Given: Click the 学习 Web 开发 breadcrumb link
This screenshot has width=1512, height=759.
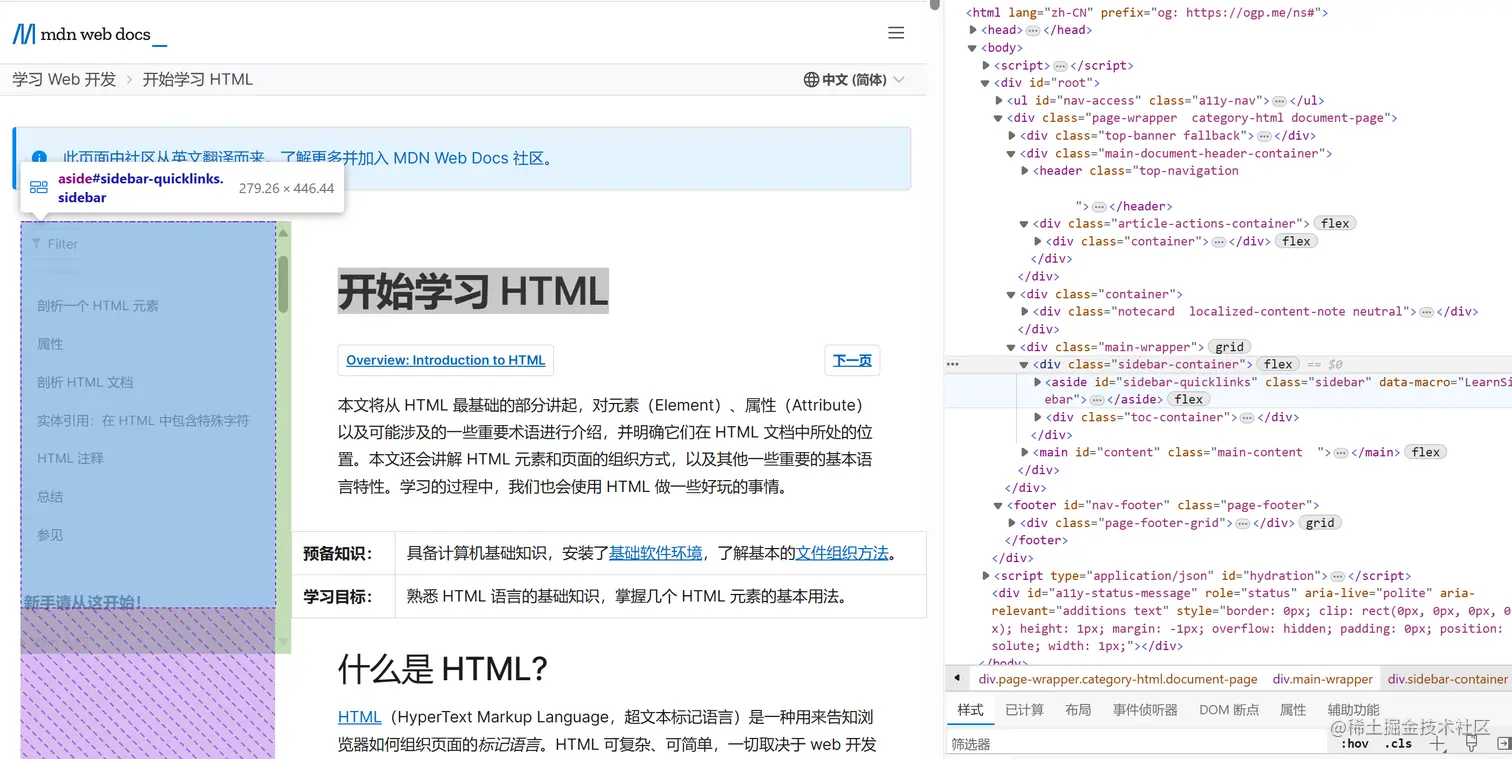Looking at the screenshot, I should pos(64,79).
